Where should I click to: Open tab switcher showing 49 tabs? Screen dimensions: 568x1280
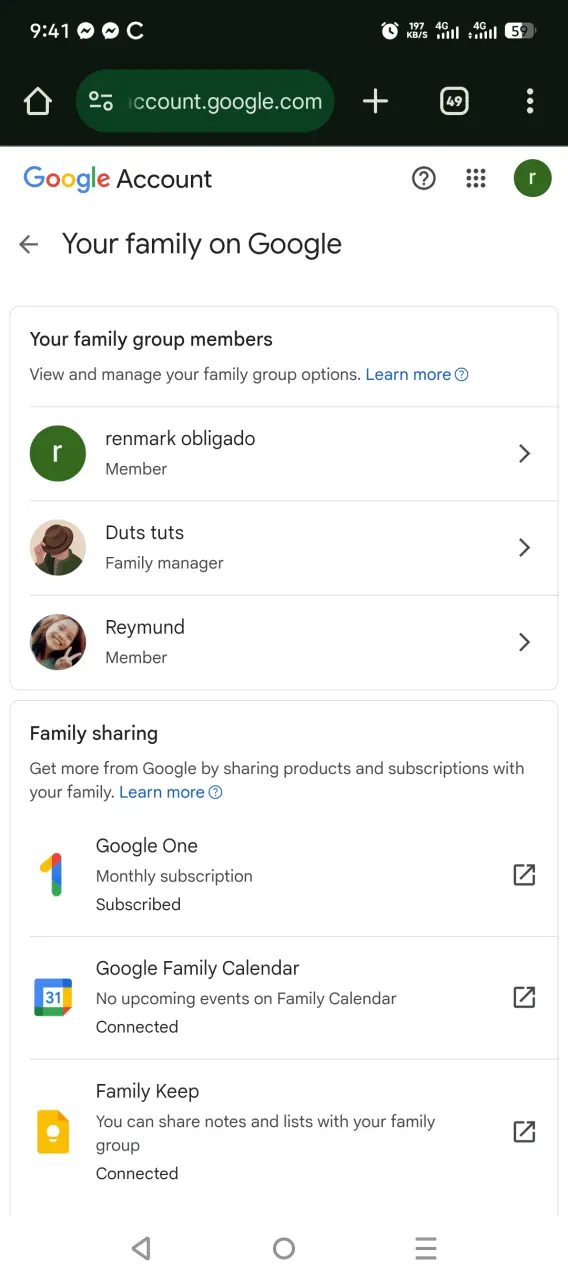(x=454, y=101)
